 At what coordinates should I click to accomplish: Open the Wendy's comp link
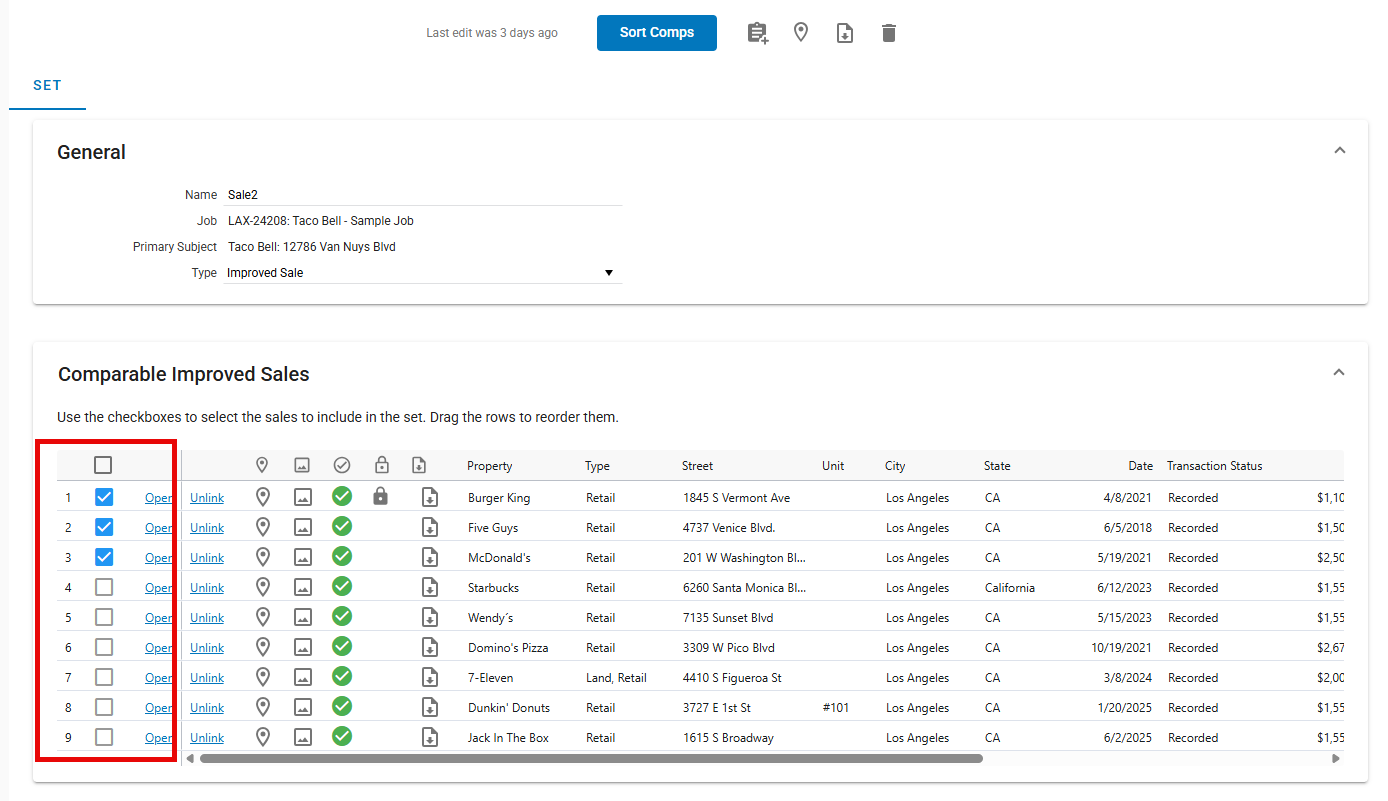click(x=158, y=618)
